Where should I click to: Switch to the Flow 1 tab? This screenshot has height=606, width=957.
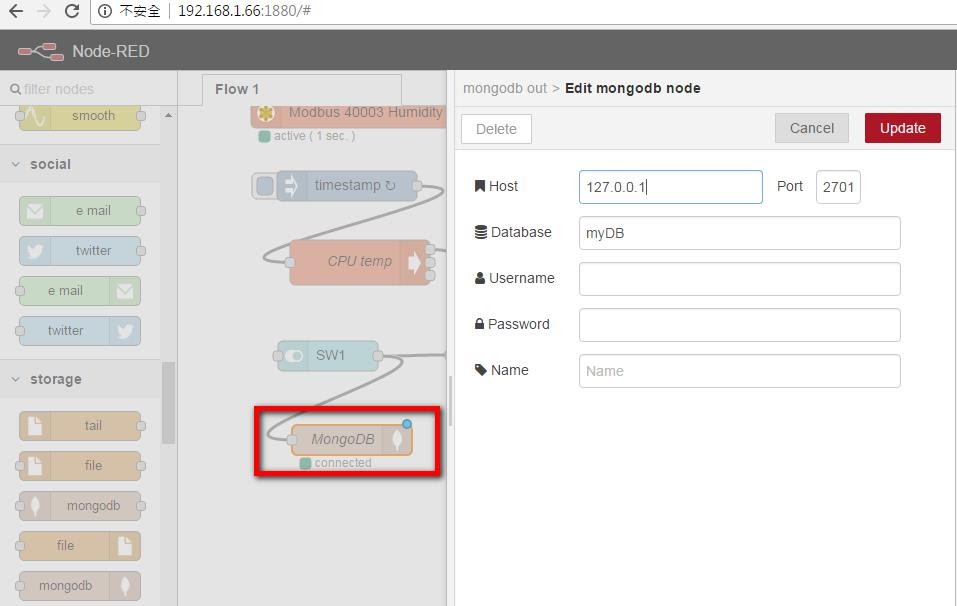pyautogui.click(x=237, y=89)
